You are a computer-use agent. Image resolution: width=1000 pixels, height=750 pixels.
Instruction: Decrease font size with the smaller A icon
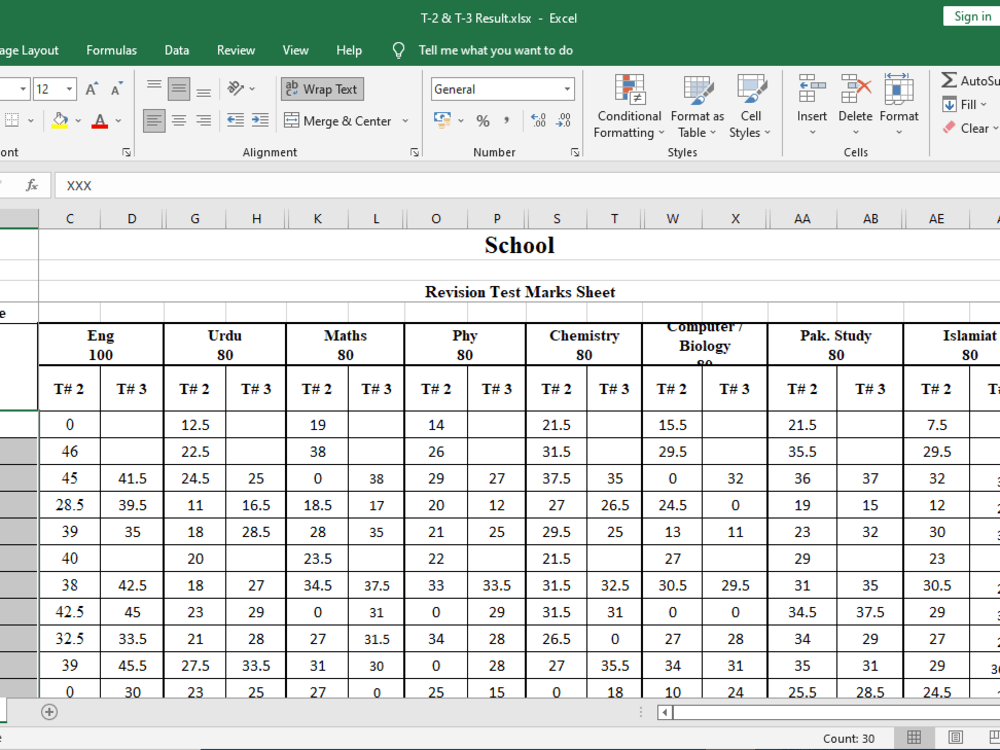point(116,89)
